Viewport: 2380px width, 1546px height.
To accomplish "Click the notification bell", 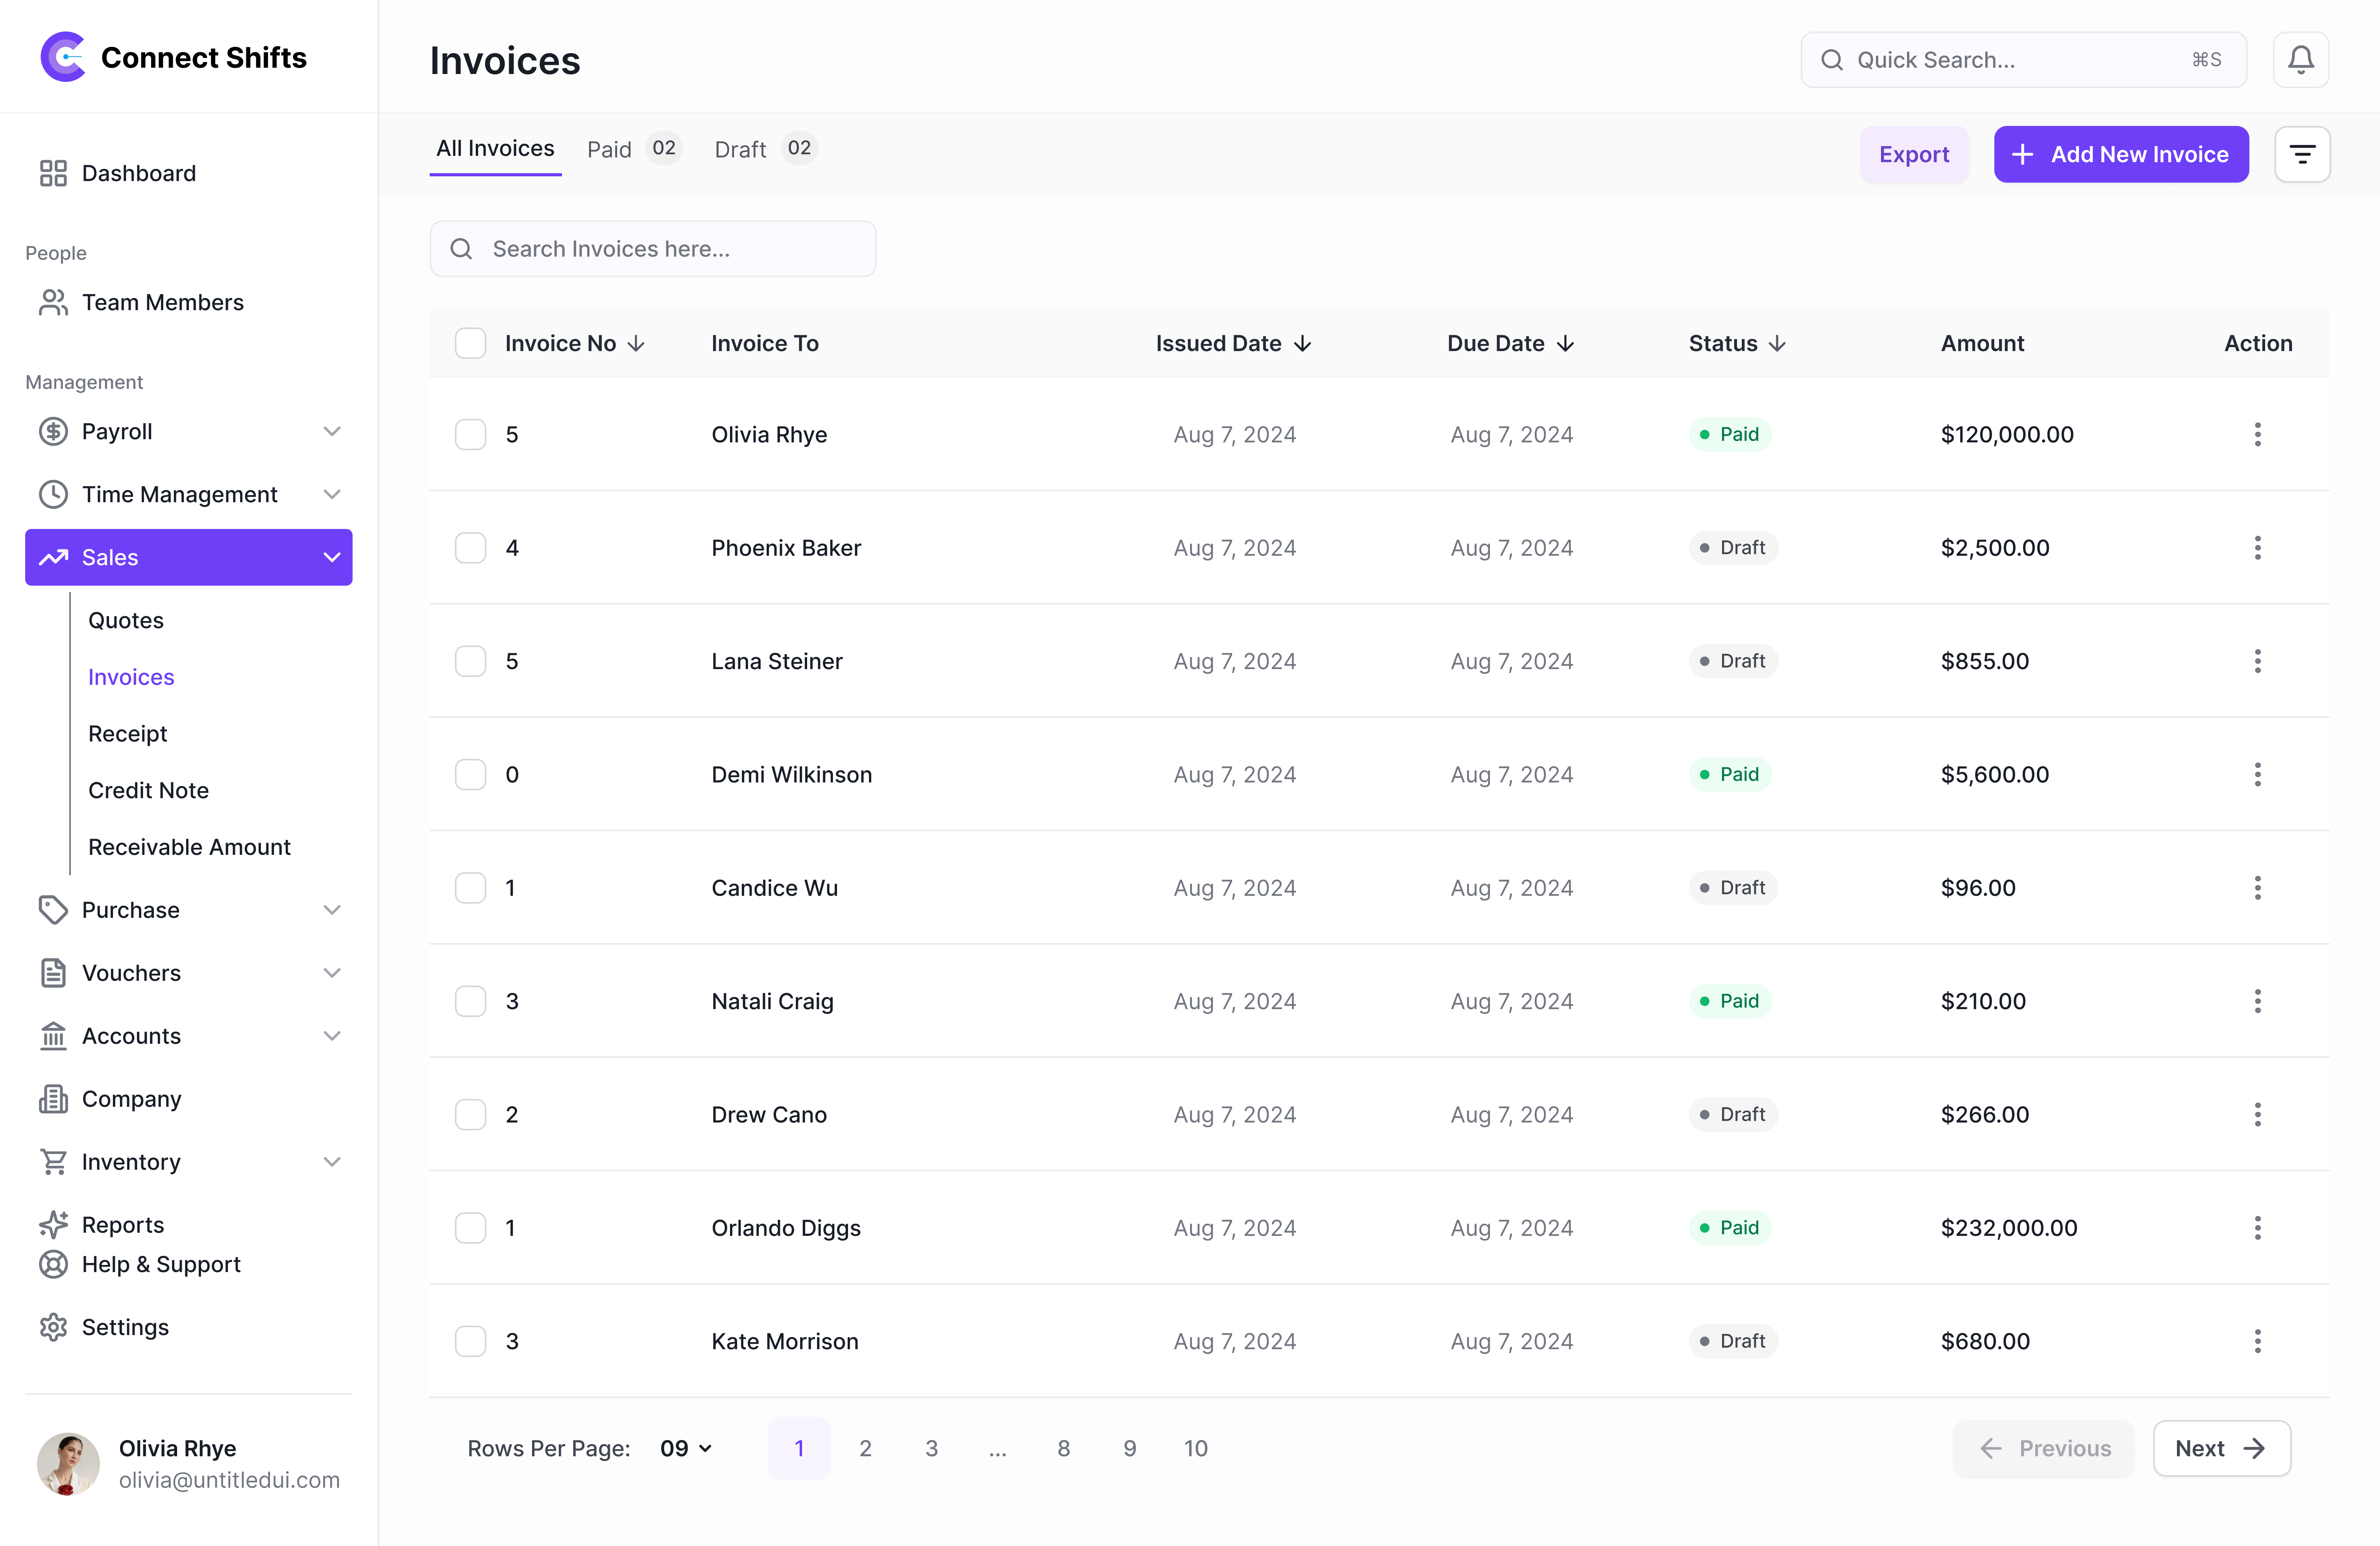I will (x=2300, y=59).
